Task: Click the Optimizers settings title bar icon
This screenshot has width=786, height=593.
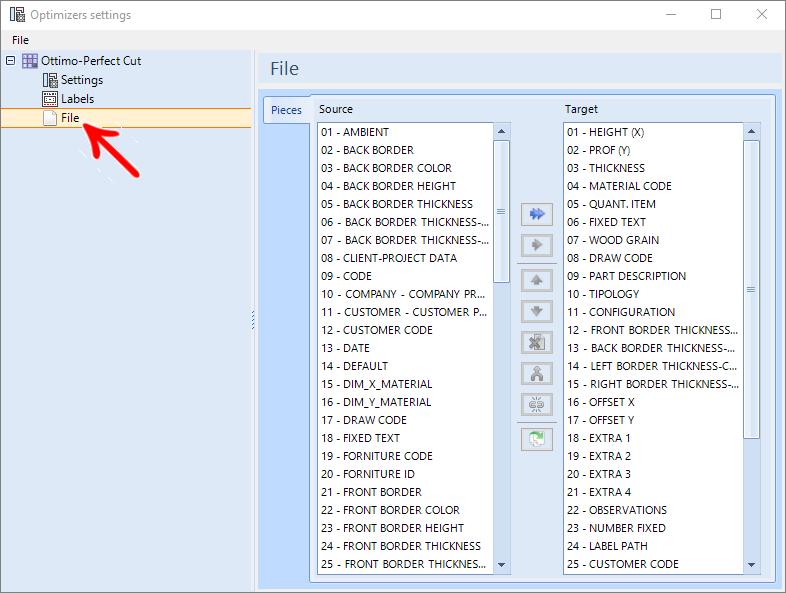Action: (x=17, y=15)
